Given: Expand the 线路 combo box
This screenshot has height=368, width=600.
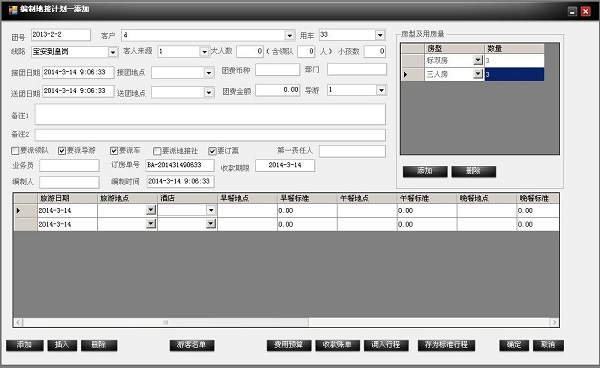Looking at the screenshot, I should (112, 52).
